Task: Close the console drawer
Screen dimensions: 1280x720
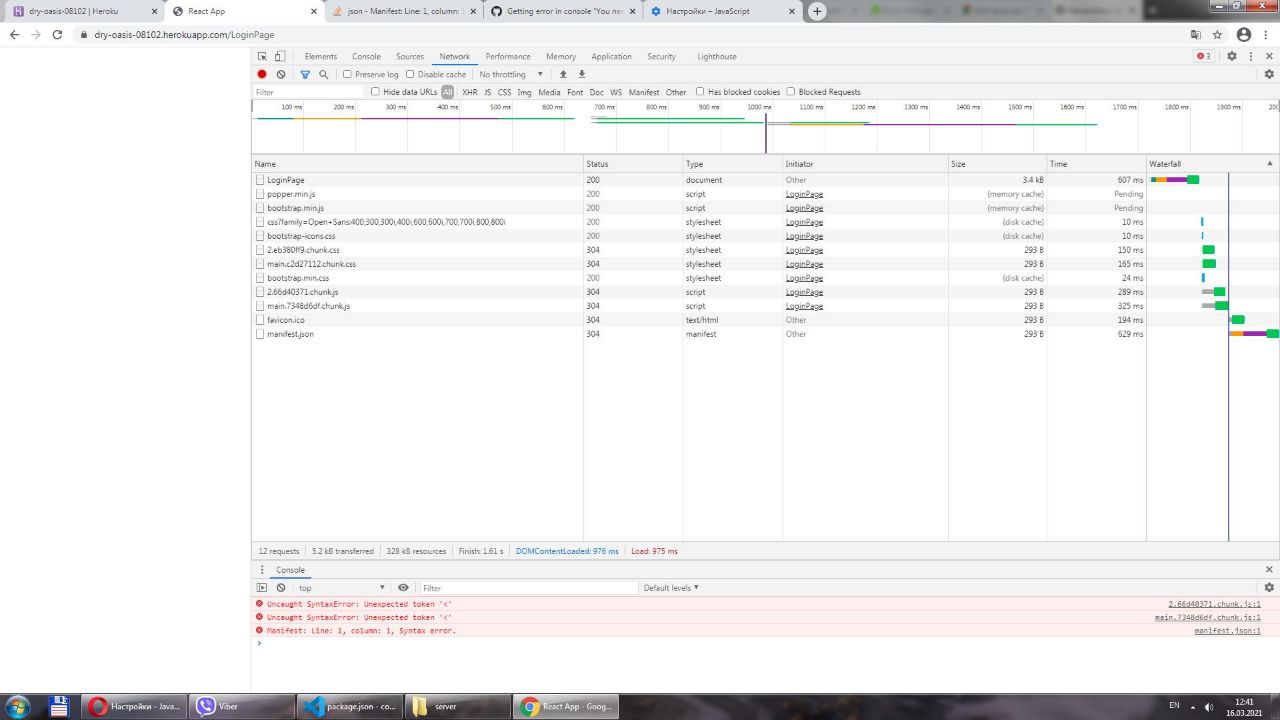Action: point(1269,570)
